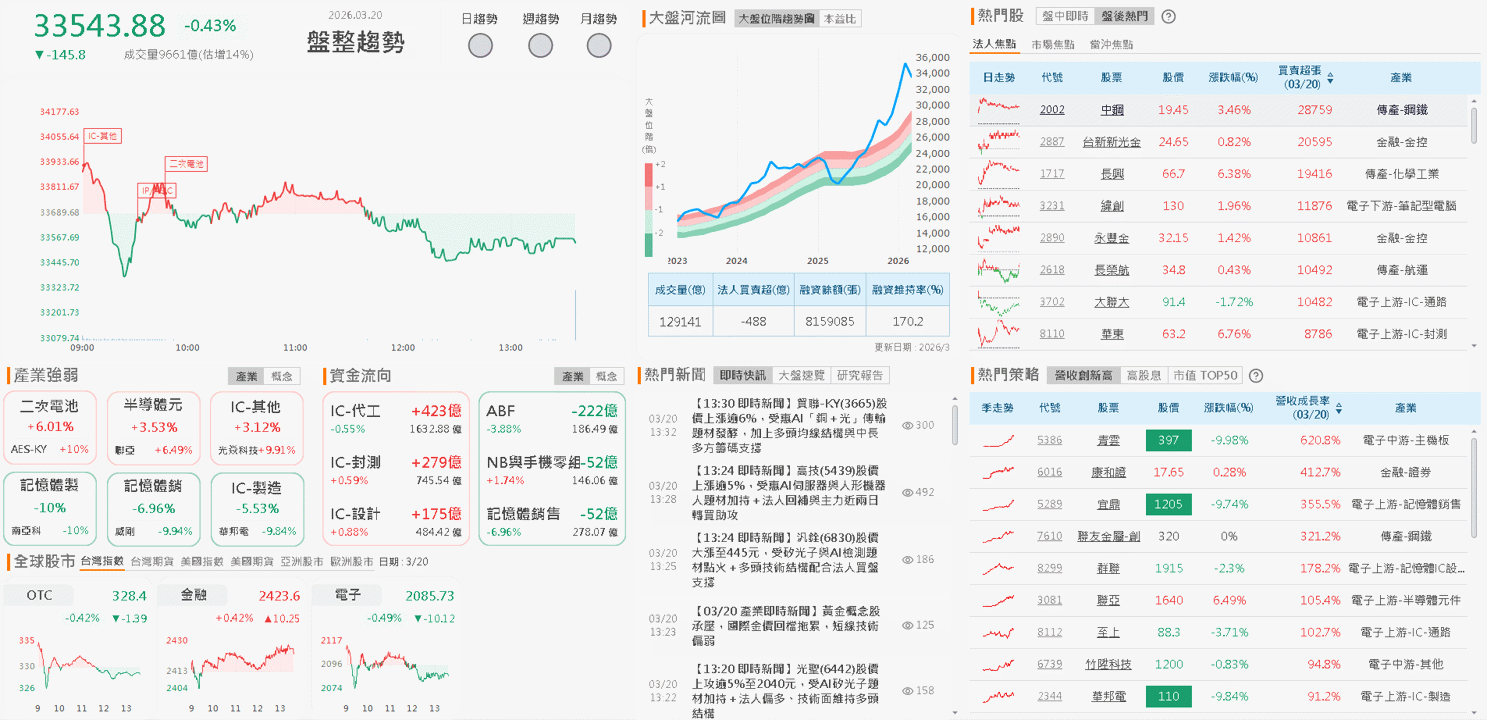Open the 記憶體製 industry card
The height and width of the screenshot is (720, 1487).
pyautogui.click(x=51, y=509)
